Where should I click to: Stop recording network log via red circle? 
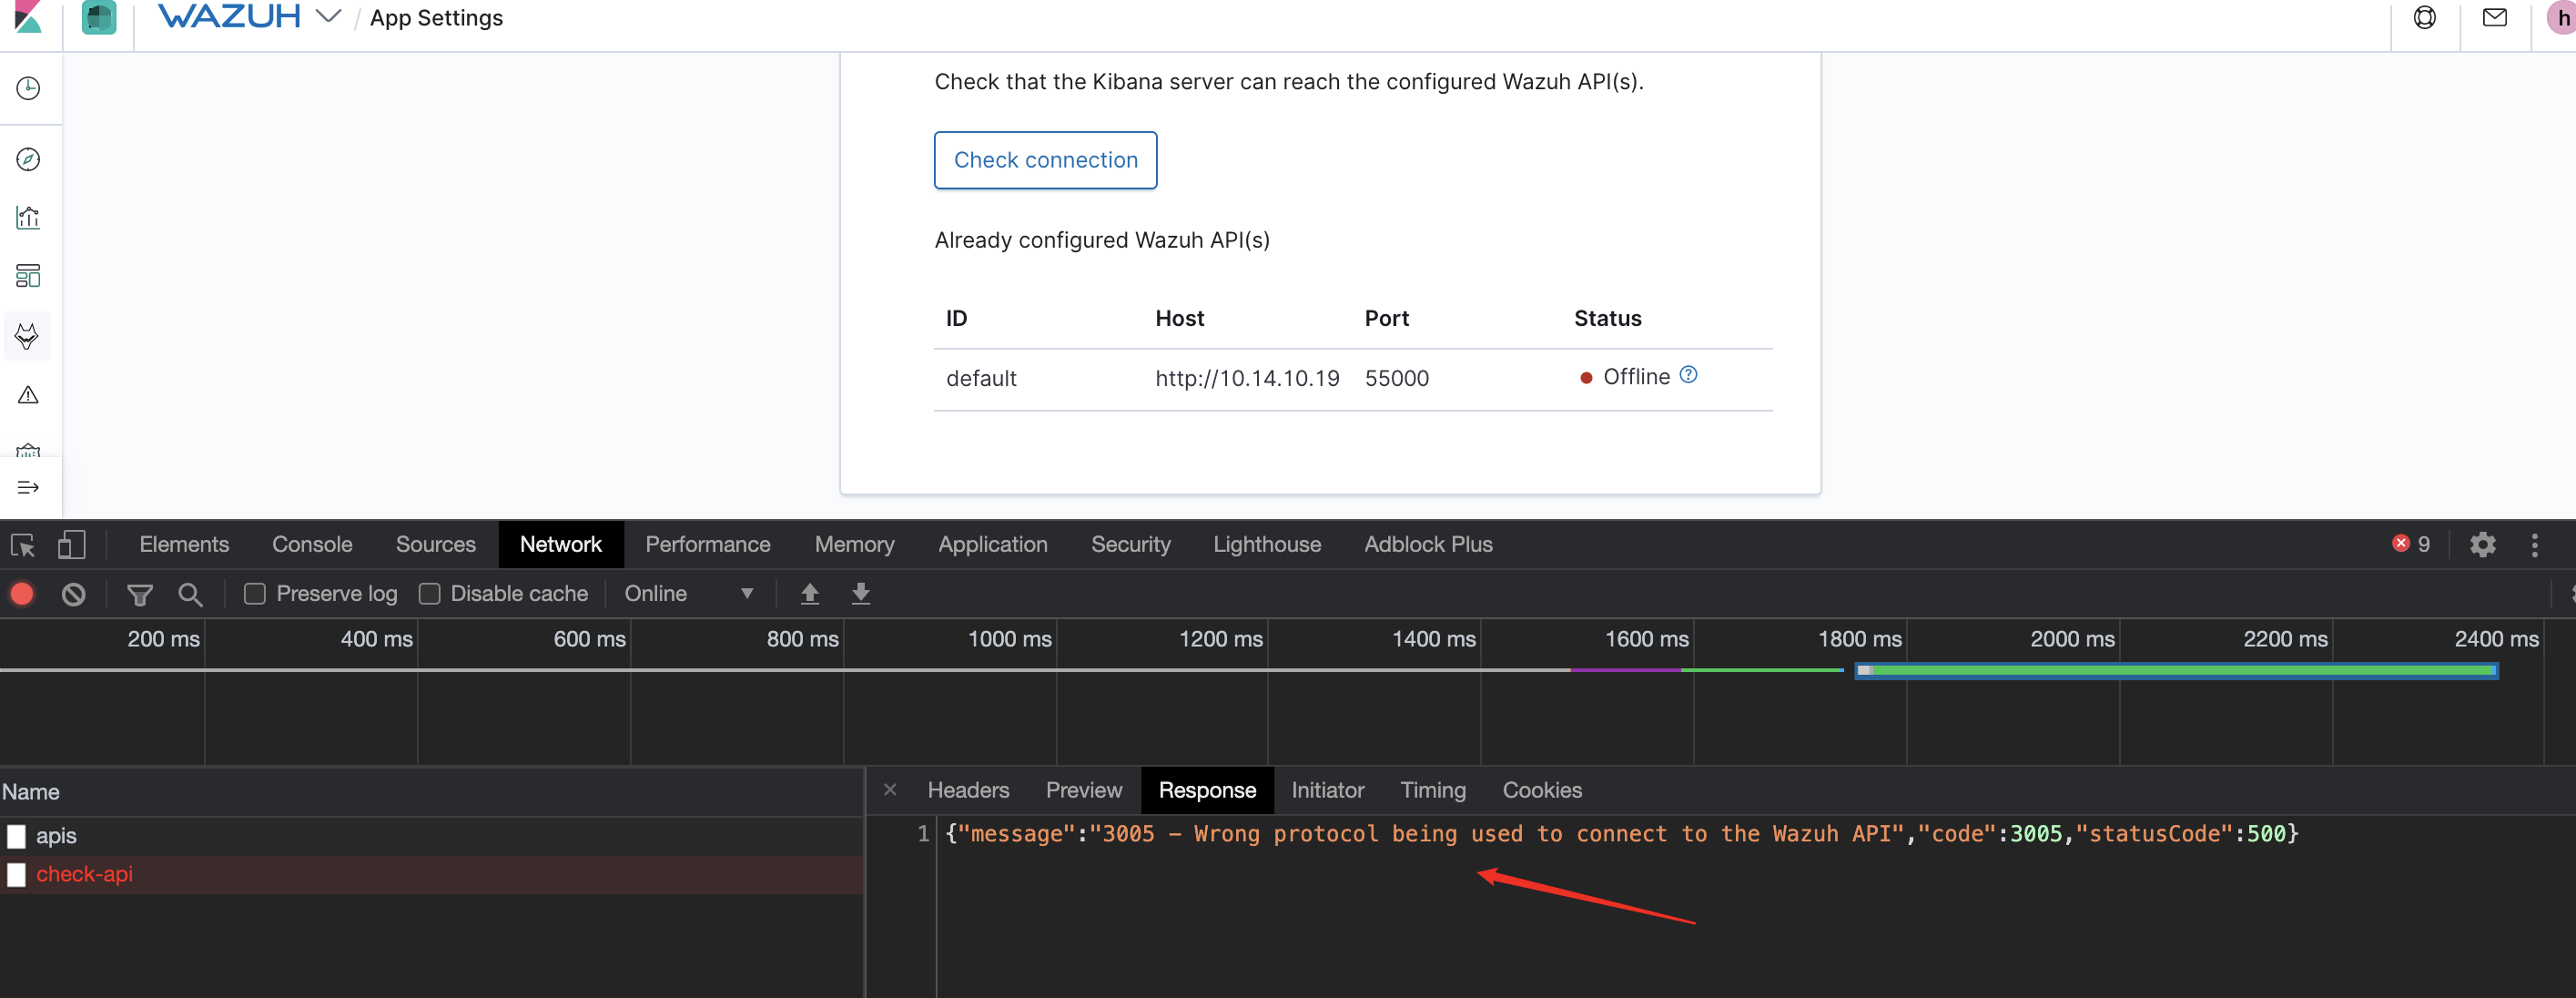coord(22,593)
